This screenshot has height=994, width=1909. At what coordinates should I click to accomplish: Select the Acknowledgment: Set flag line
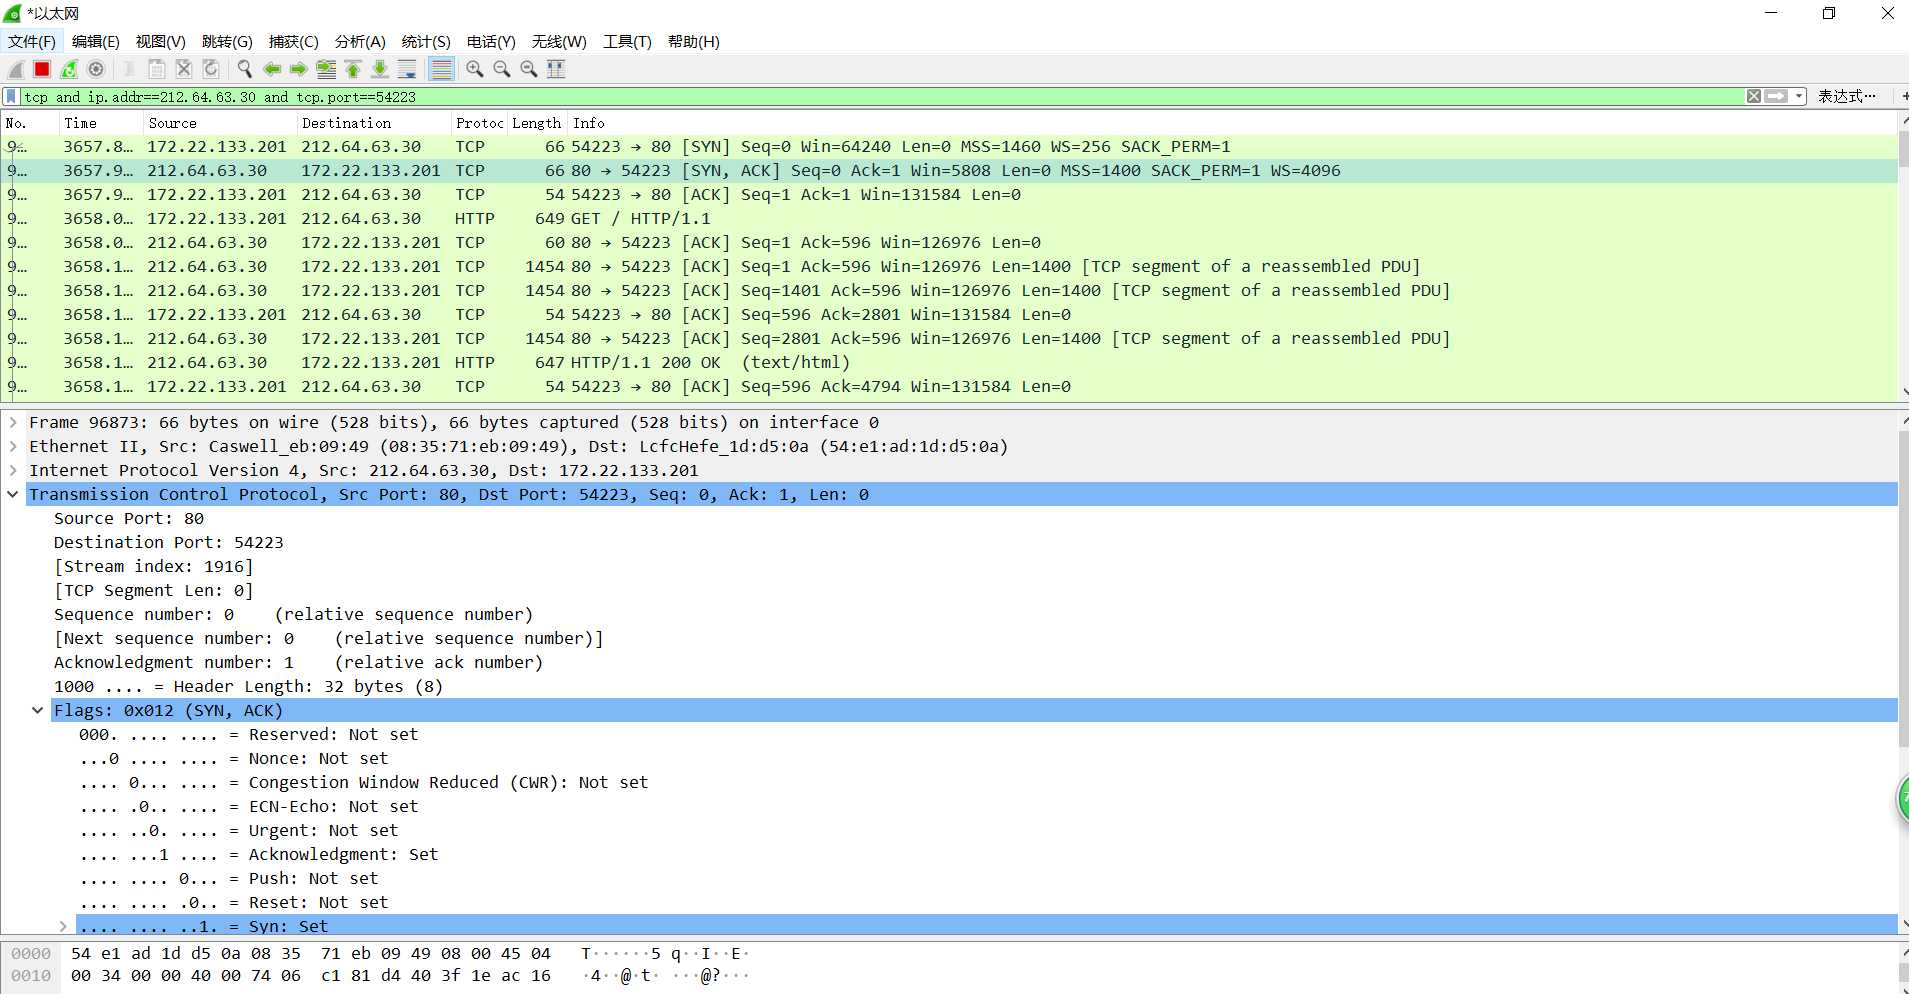(x=258, y=854)
